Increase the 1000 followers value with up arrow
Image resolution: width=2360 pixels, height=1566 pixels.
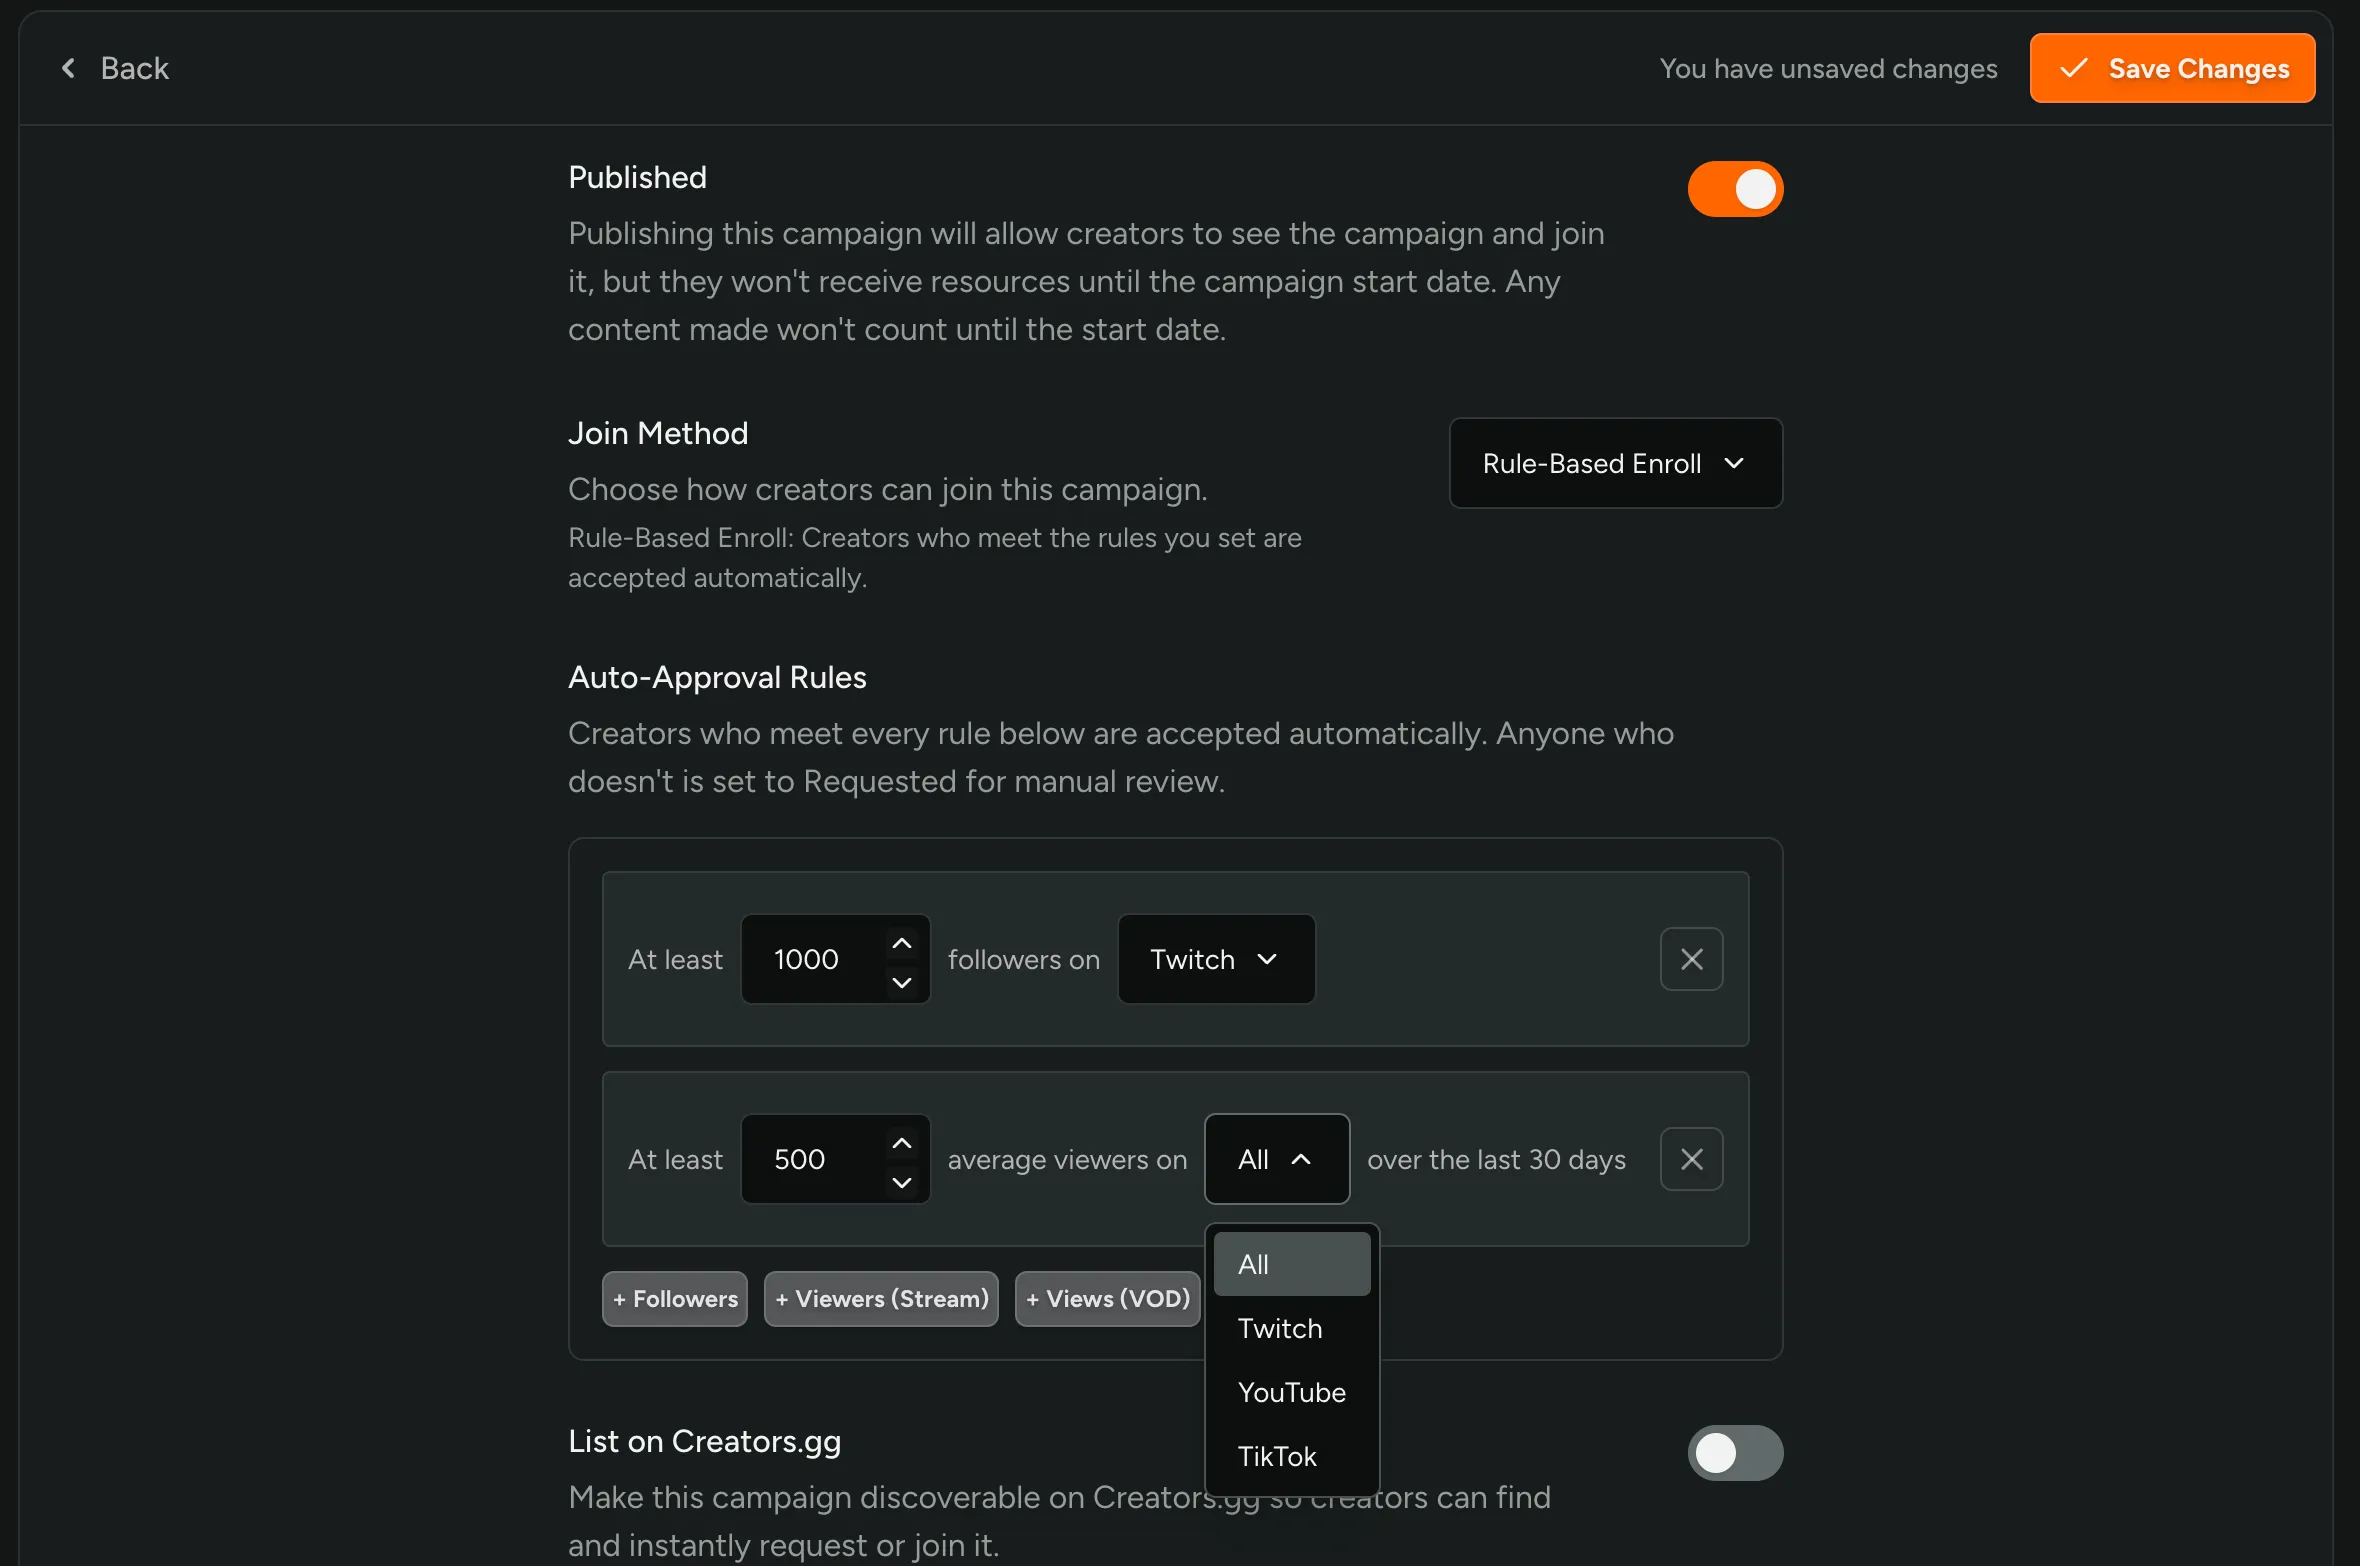coord(902,943)
